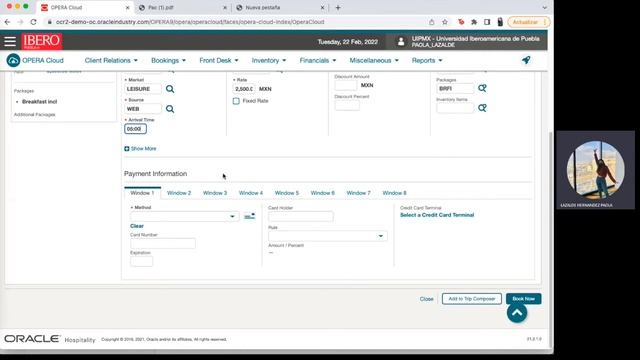
Task: Toggle the Fixed Rate checkbox
Action: [x=236, y=101]
